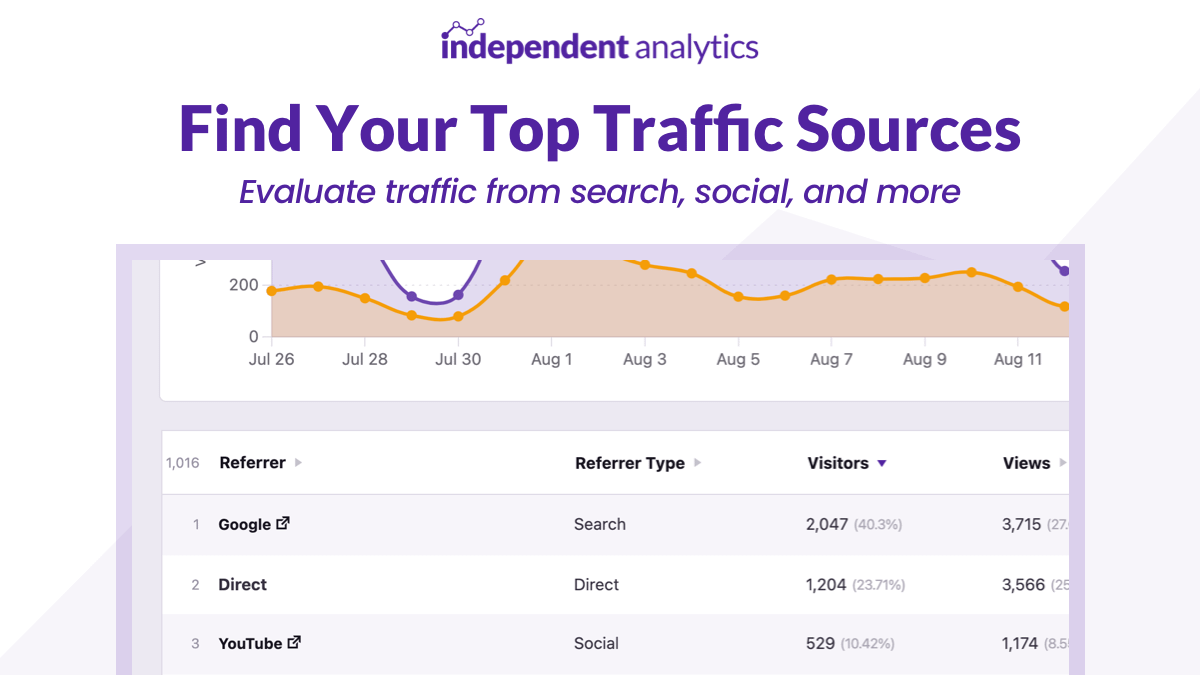Click the sort triangle beside Visitors
The height and width of the screenshot is (675, 1200).
click(x=881, y=463)
